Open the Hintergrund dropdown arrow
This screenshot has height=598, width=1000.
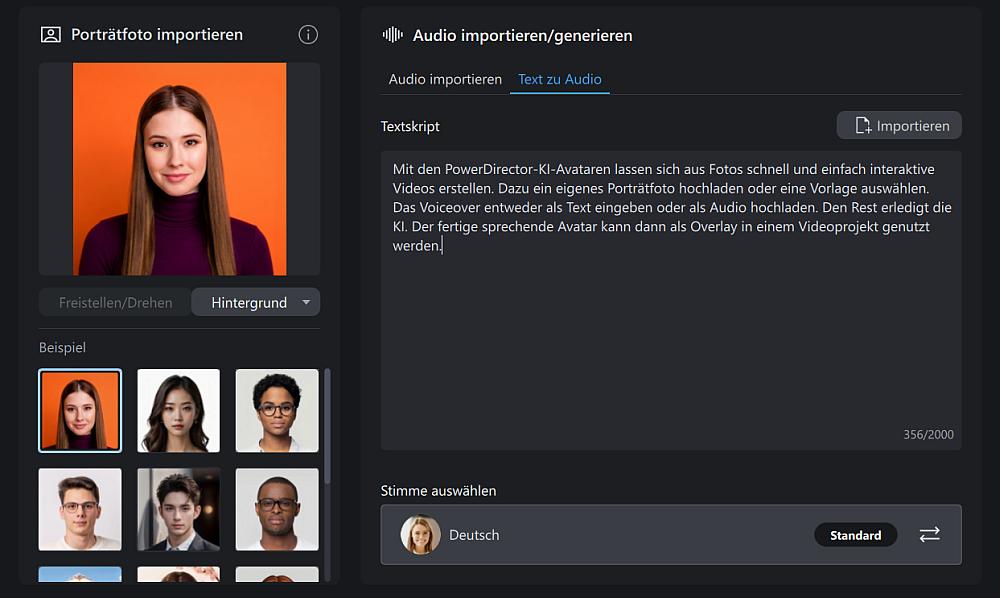point(306,302)
